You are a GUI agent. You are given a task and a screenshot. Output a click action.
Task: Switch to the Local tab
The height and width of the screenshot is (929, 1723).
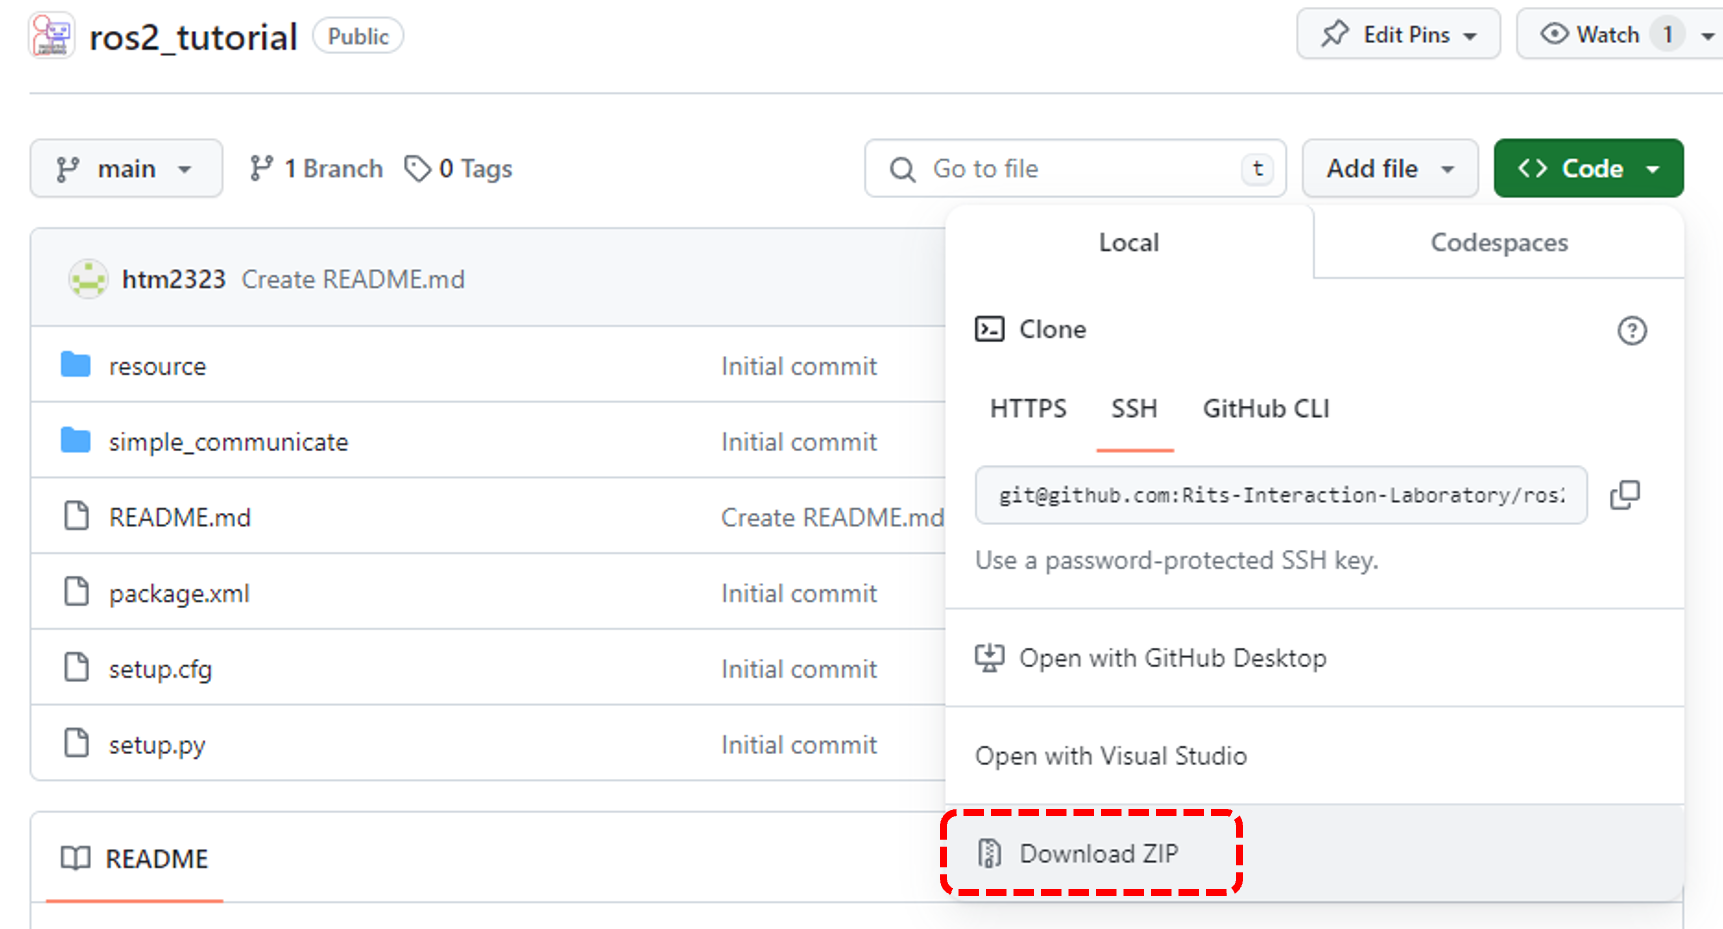pos(1129,242)
